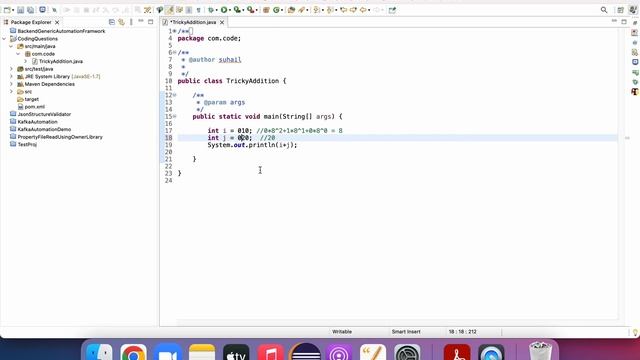Expand the TrickyAddition.java tree node

coord(26,61)
